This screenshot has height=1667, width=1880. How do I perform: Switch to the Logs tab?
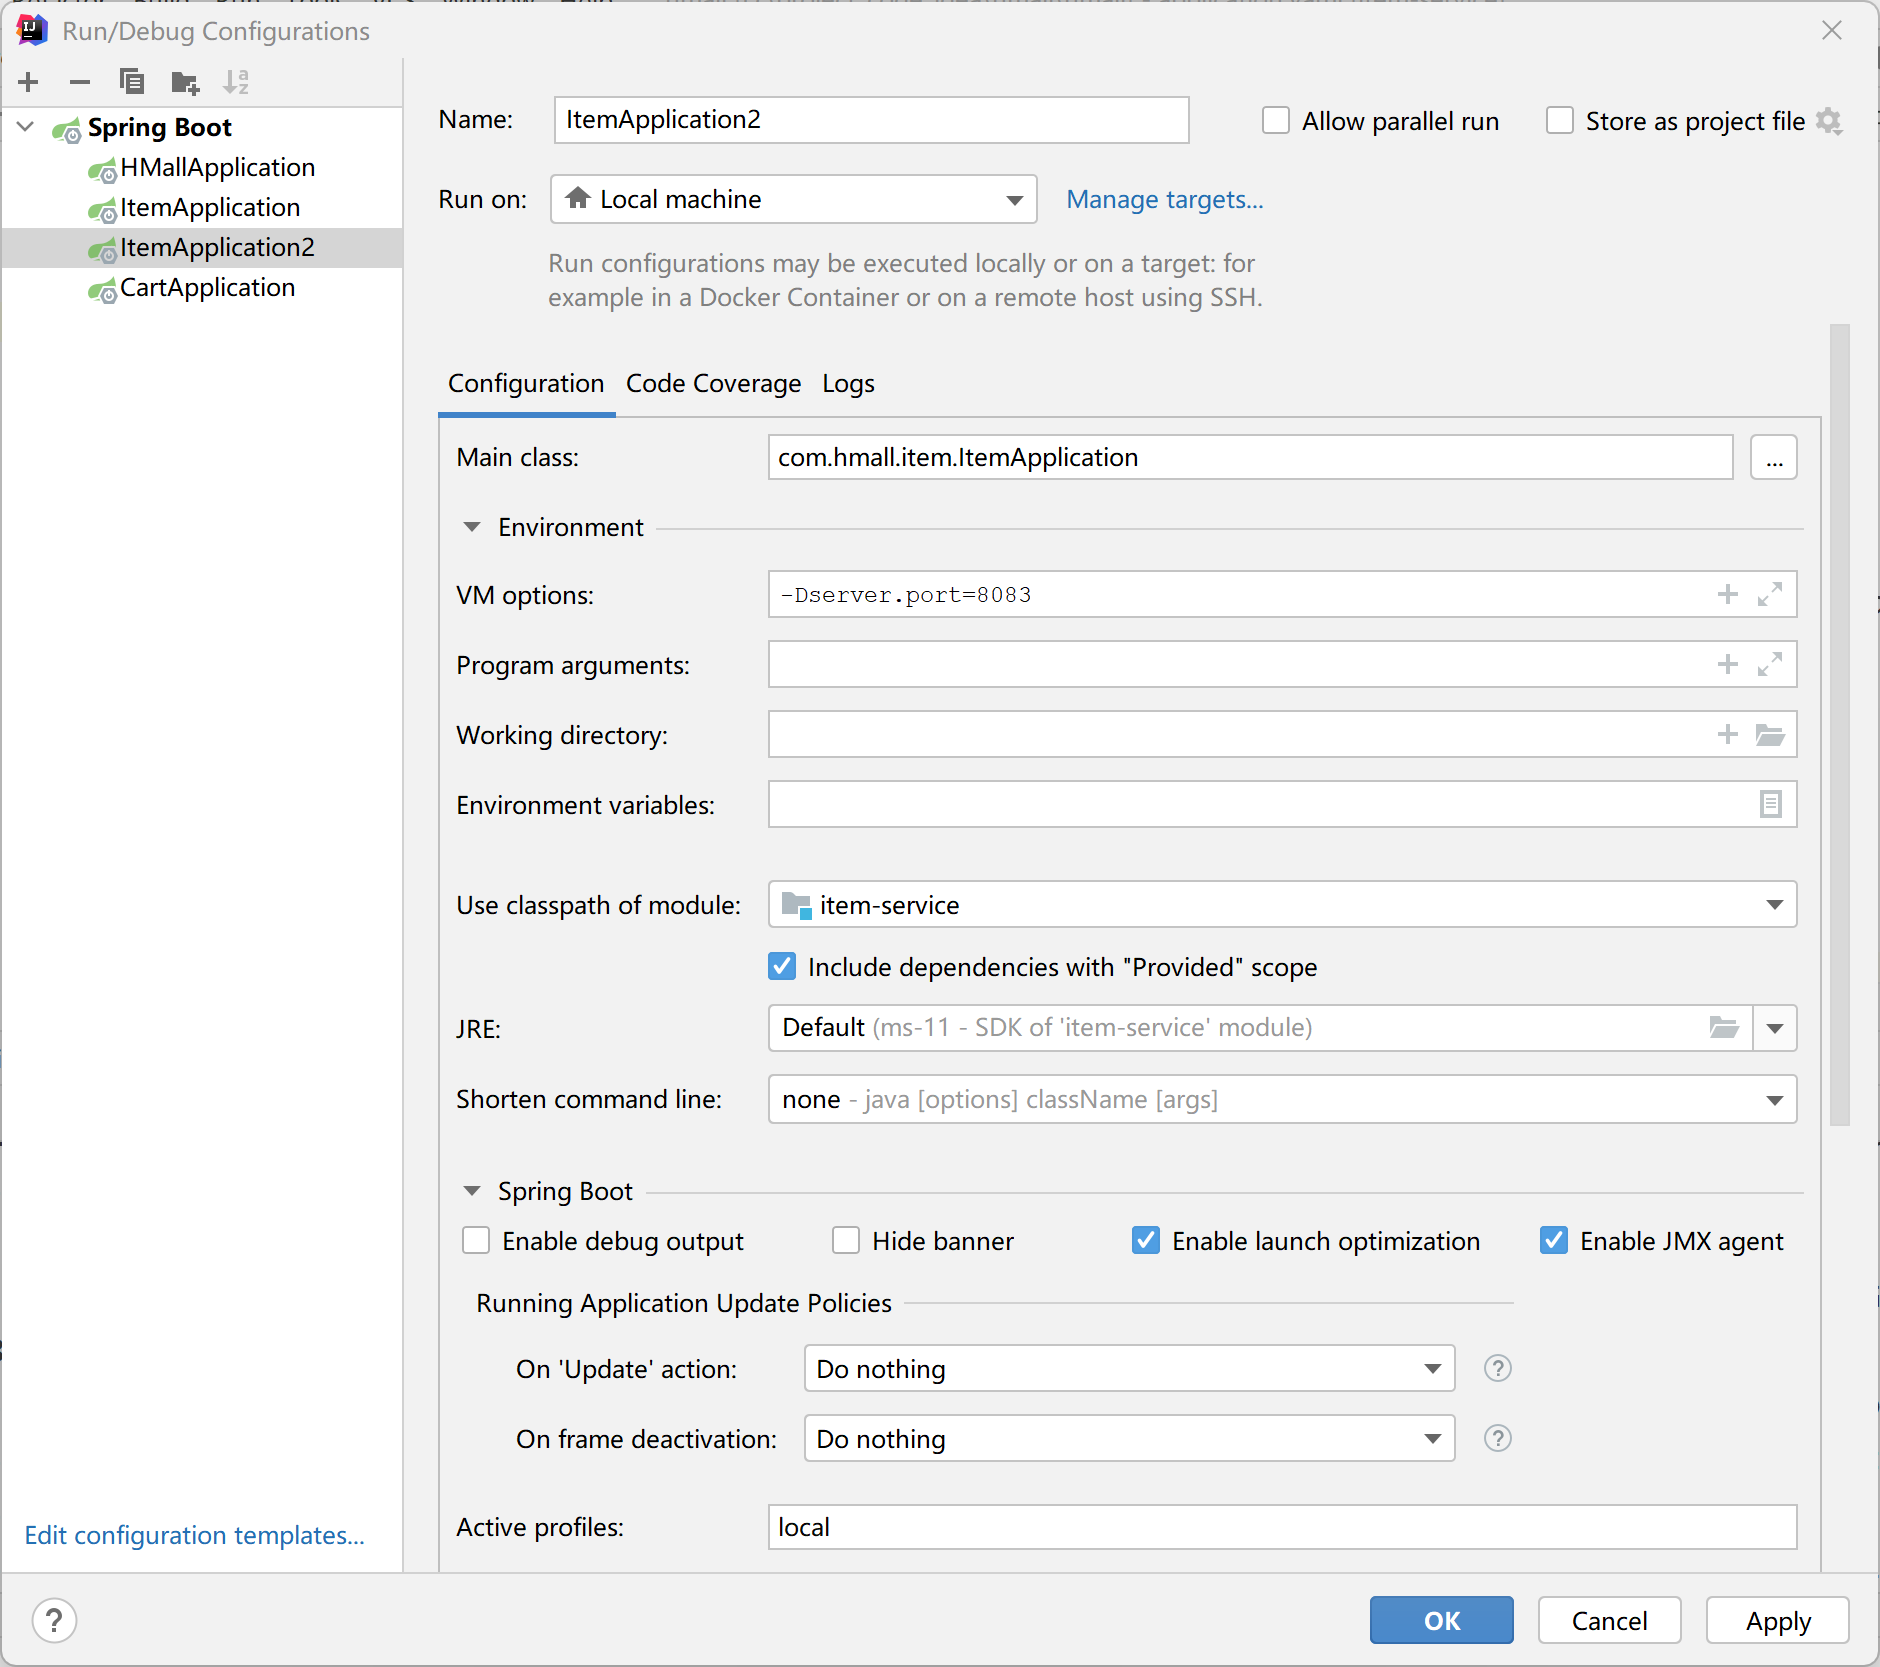tap(848, 384)
